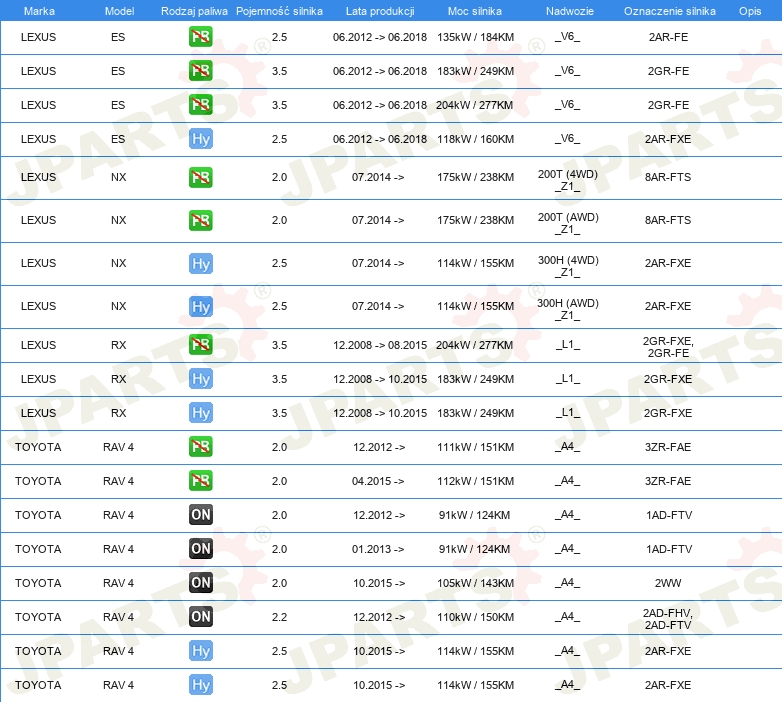
Task: Click ON diesel icon in RAV 4 2WW row
Action: (200, 582)
